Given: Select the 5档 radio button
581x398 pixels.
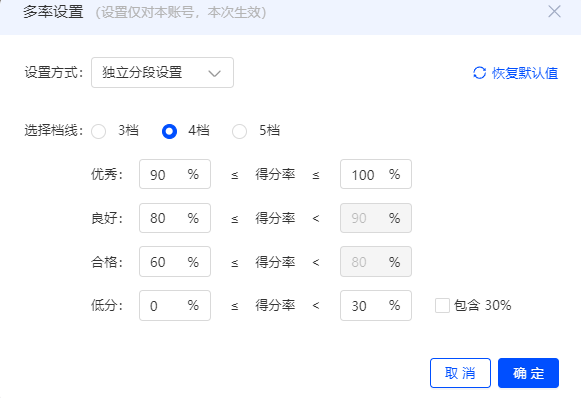Looking at the screenshot, I should tap(239, 131).
